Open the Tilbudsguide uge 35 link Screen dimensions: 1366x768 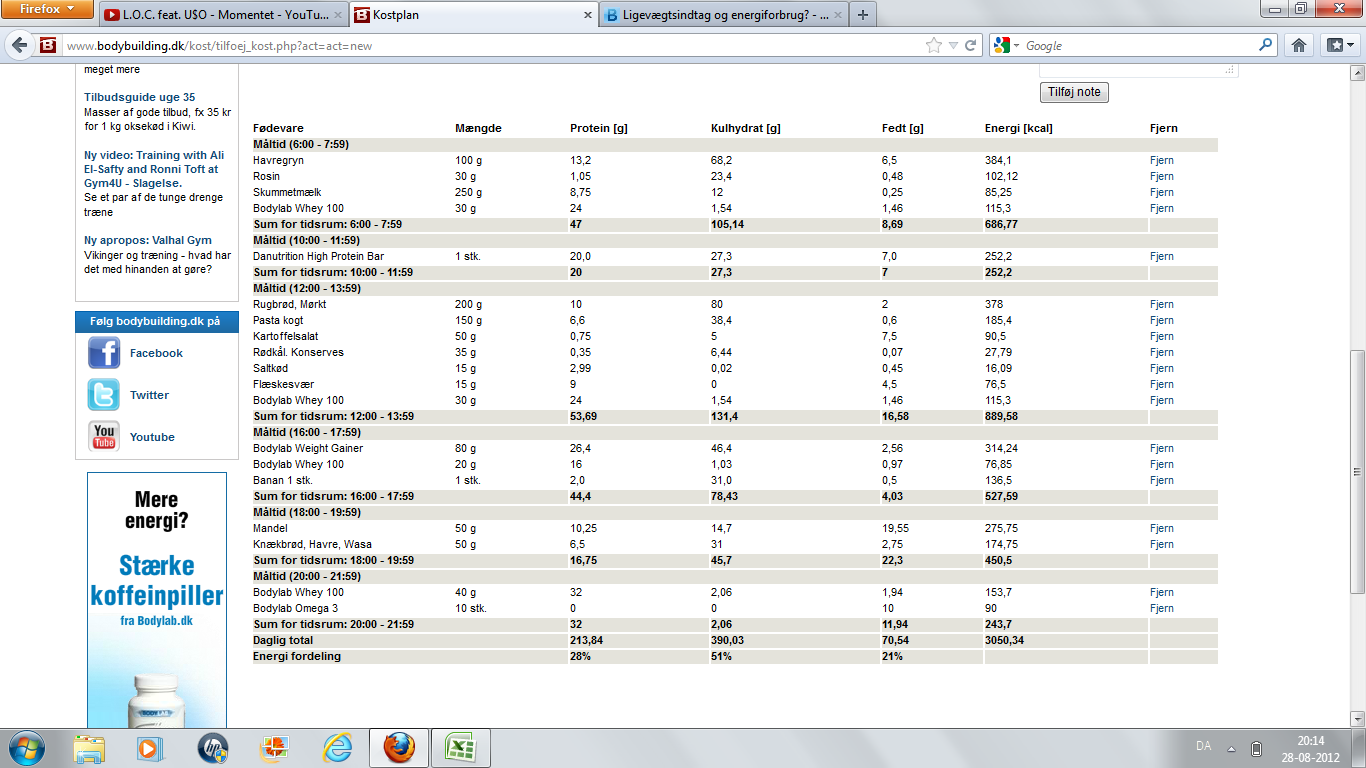point(139,97)
